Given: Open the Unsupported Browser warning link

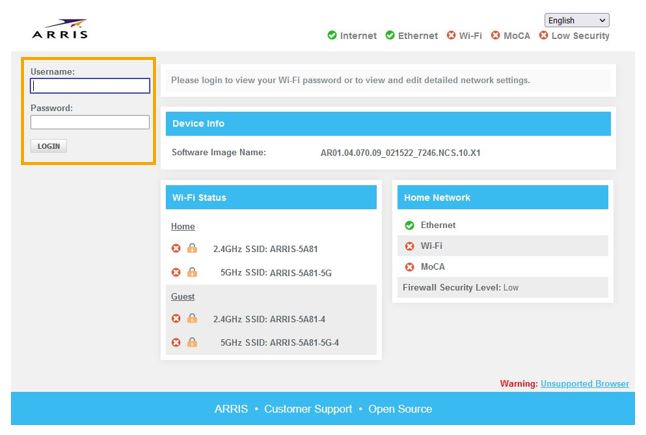Looking at the screenshot, I should pyautogui.click(x=585, y=384).
